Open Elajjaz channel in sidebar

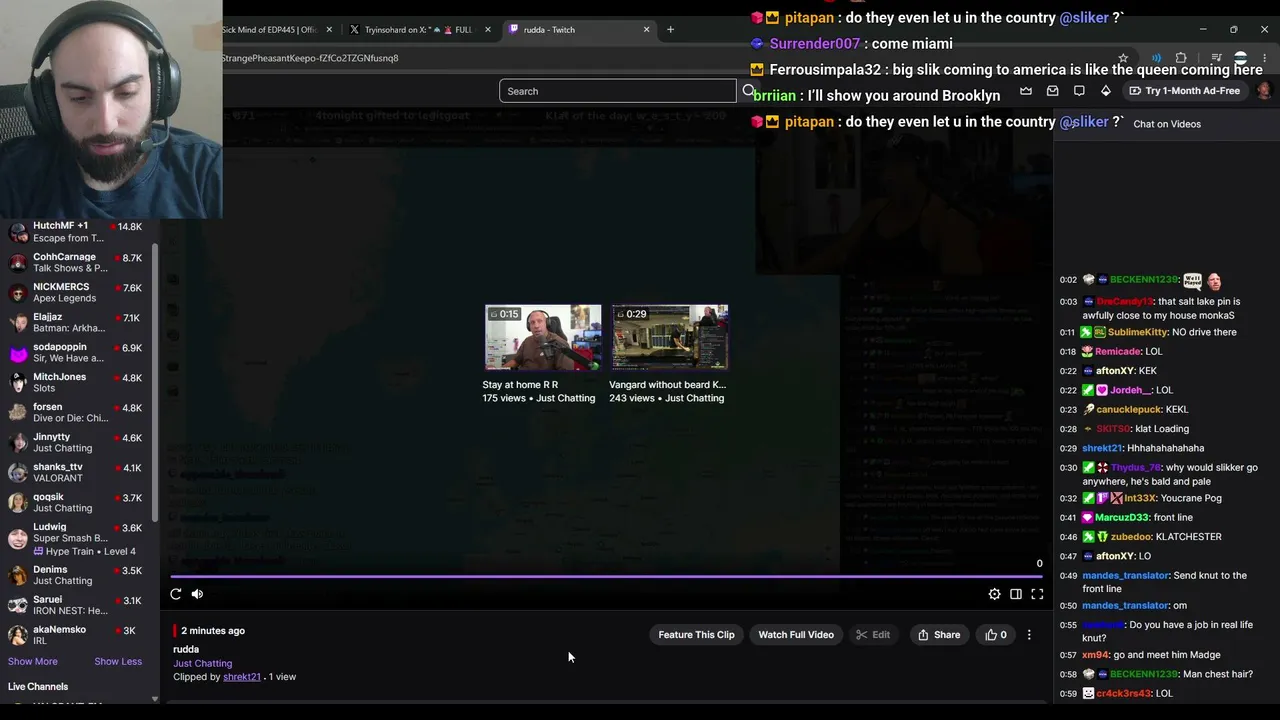point(76,322)
